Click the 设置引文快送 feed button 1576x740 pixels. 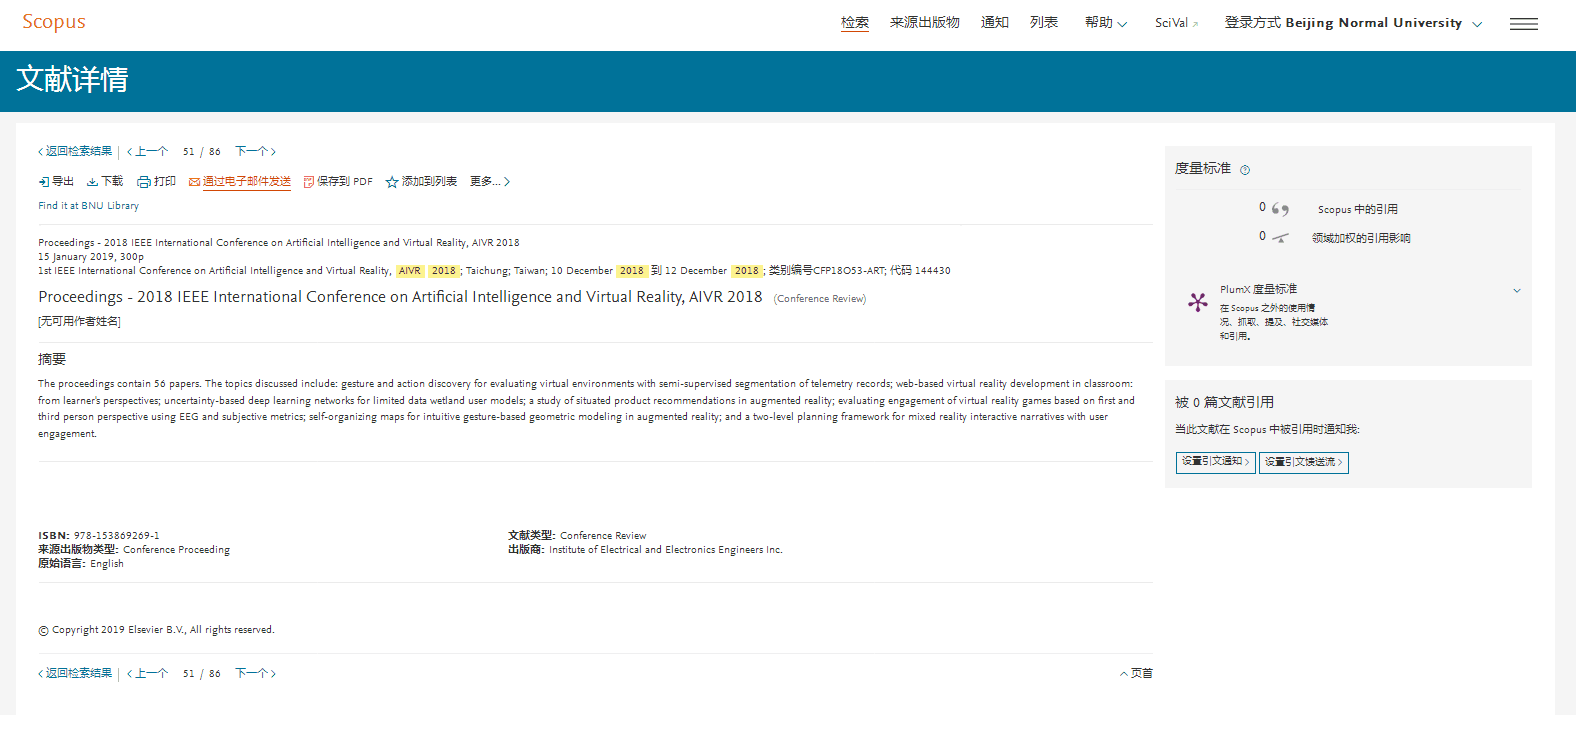click(1303, 462)
